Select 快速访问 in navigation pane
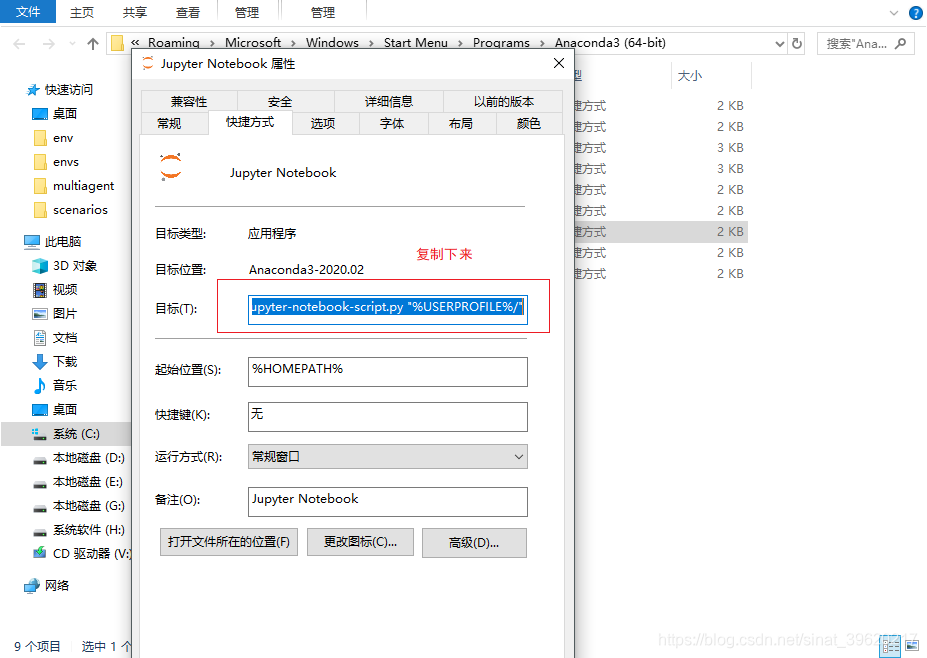This screenshot has height=658, width=927. pos(61,90)
